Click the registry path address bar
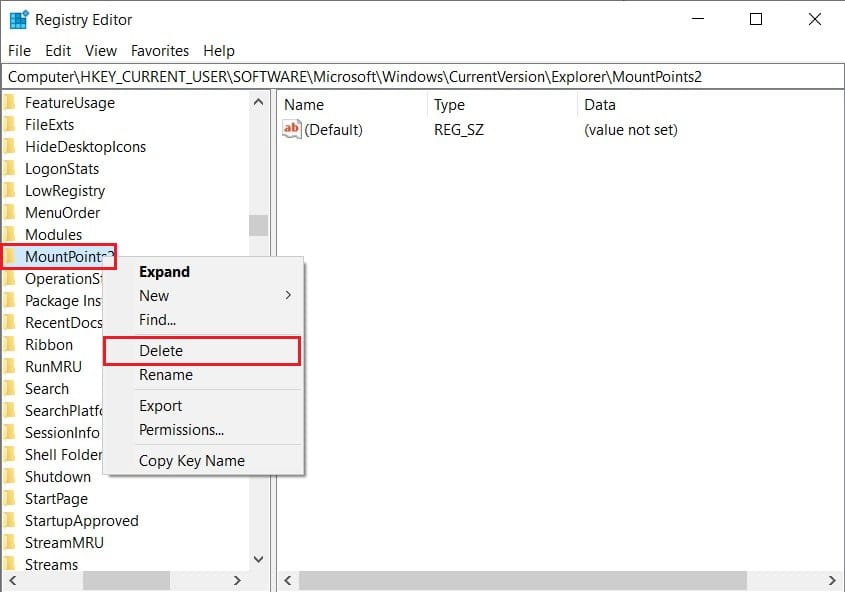The image size is (845, 592). [x=420, y=75]
